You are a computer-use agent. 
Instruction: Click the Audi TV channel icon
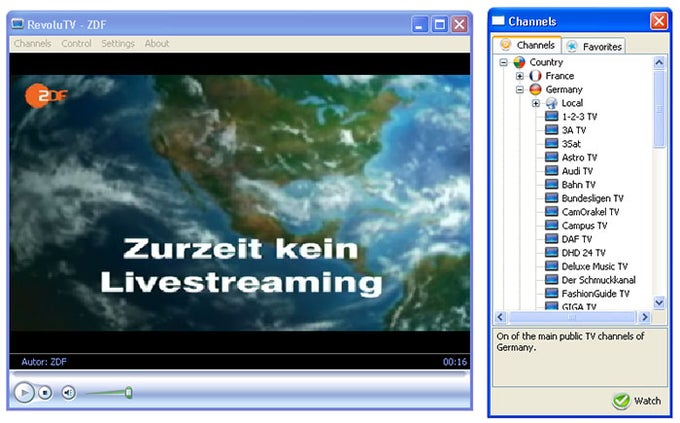tap(551, 171)
